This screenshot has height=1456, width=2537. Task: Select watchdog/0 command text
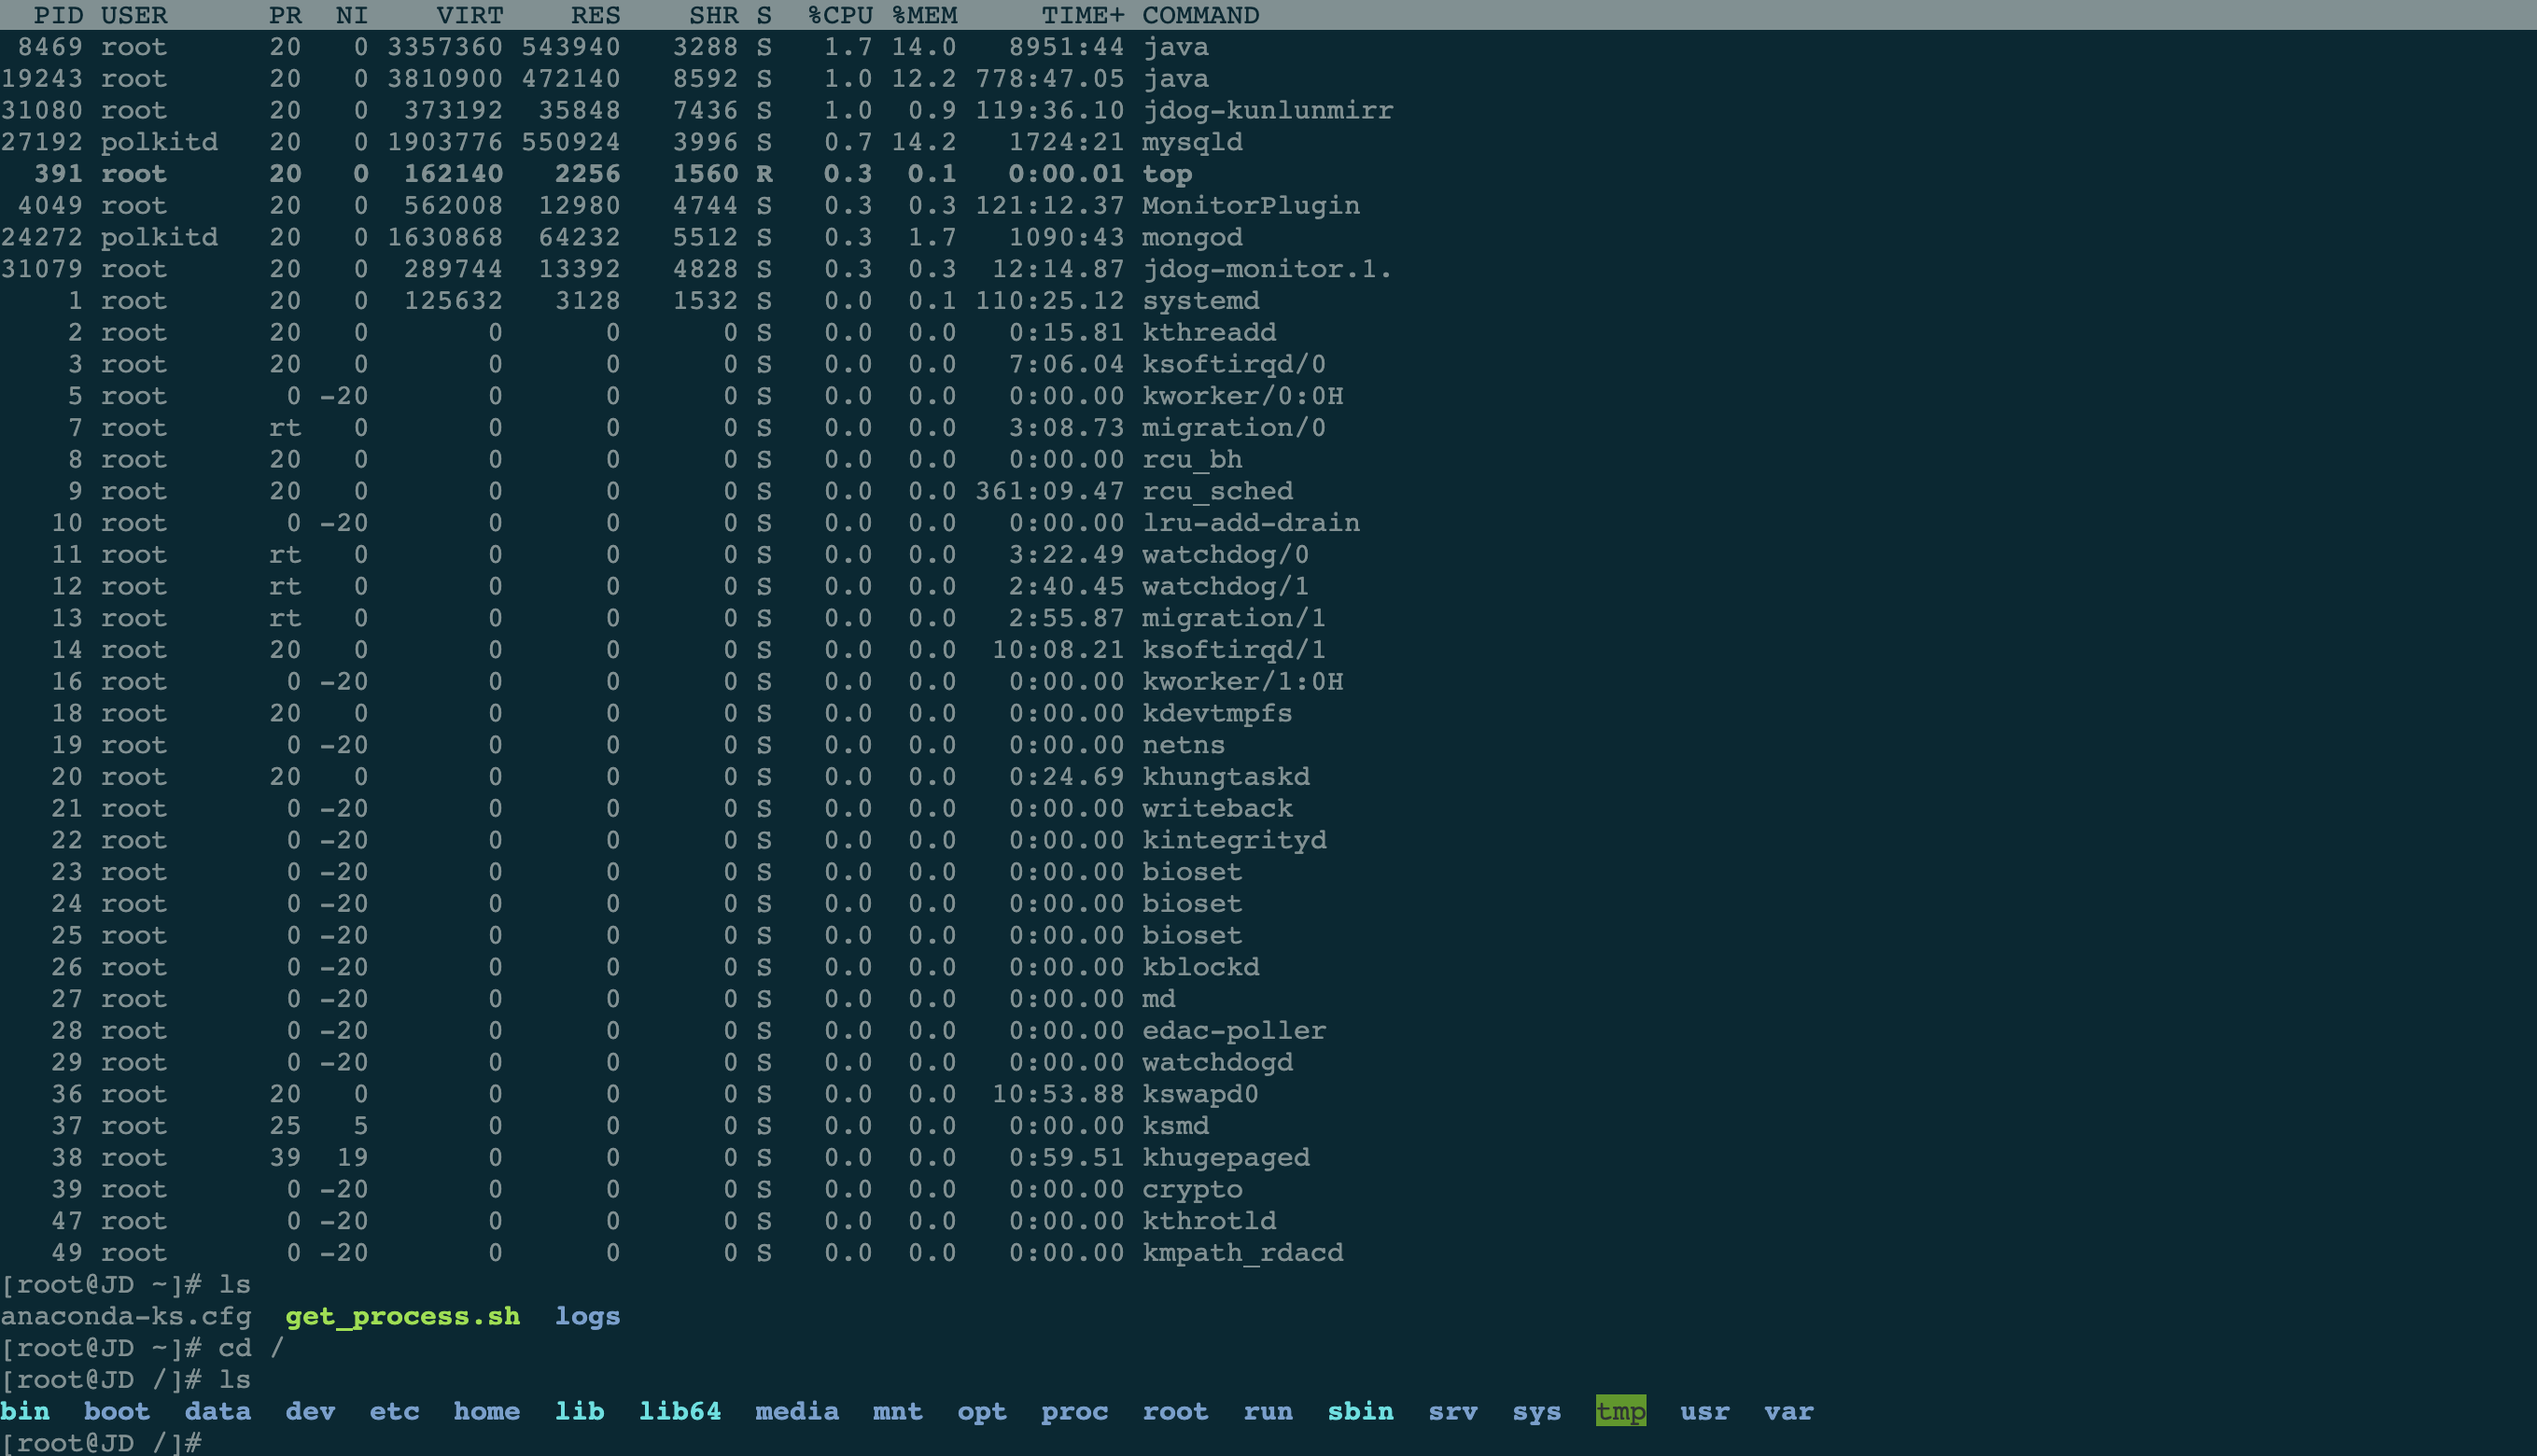click(x=1225, y=555)
